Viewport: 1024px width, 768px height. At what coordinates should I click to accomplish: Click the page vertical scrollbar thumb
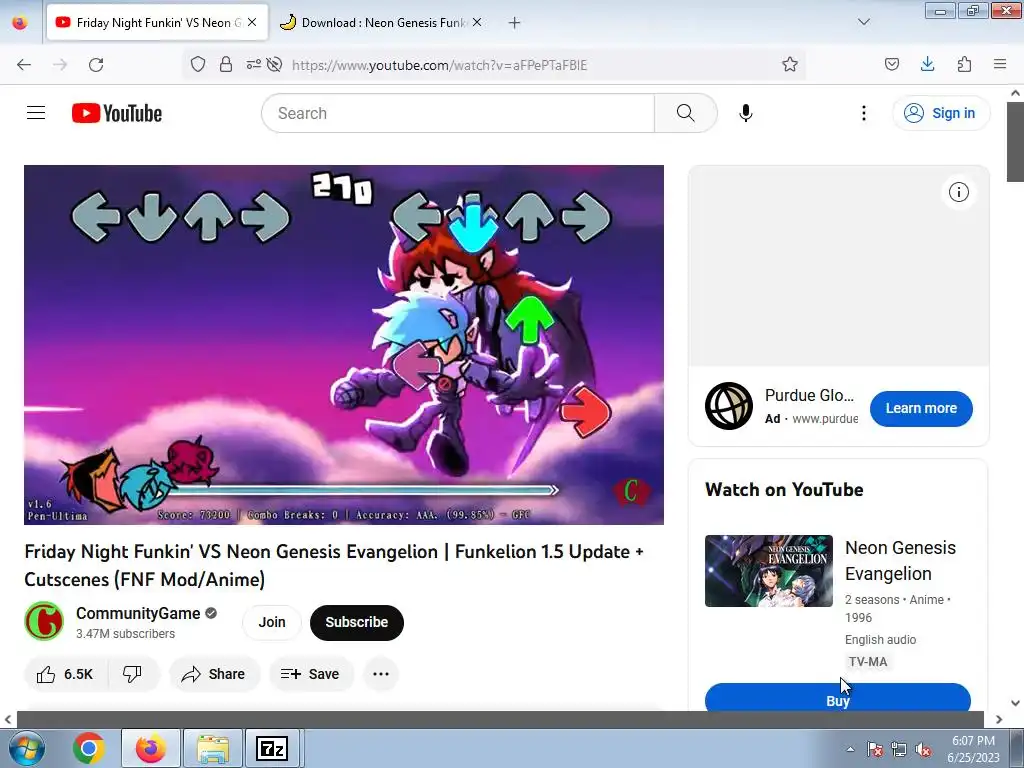point(1015,140)
